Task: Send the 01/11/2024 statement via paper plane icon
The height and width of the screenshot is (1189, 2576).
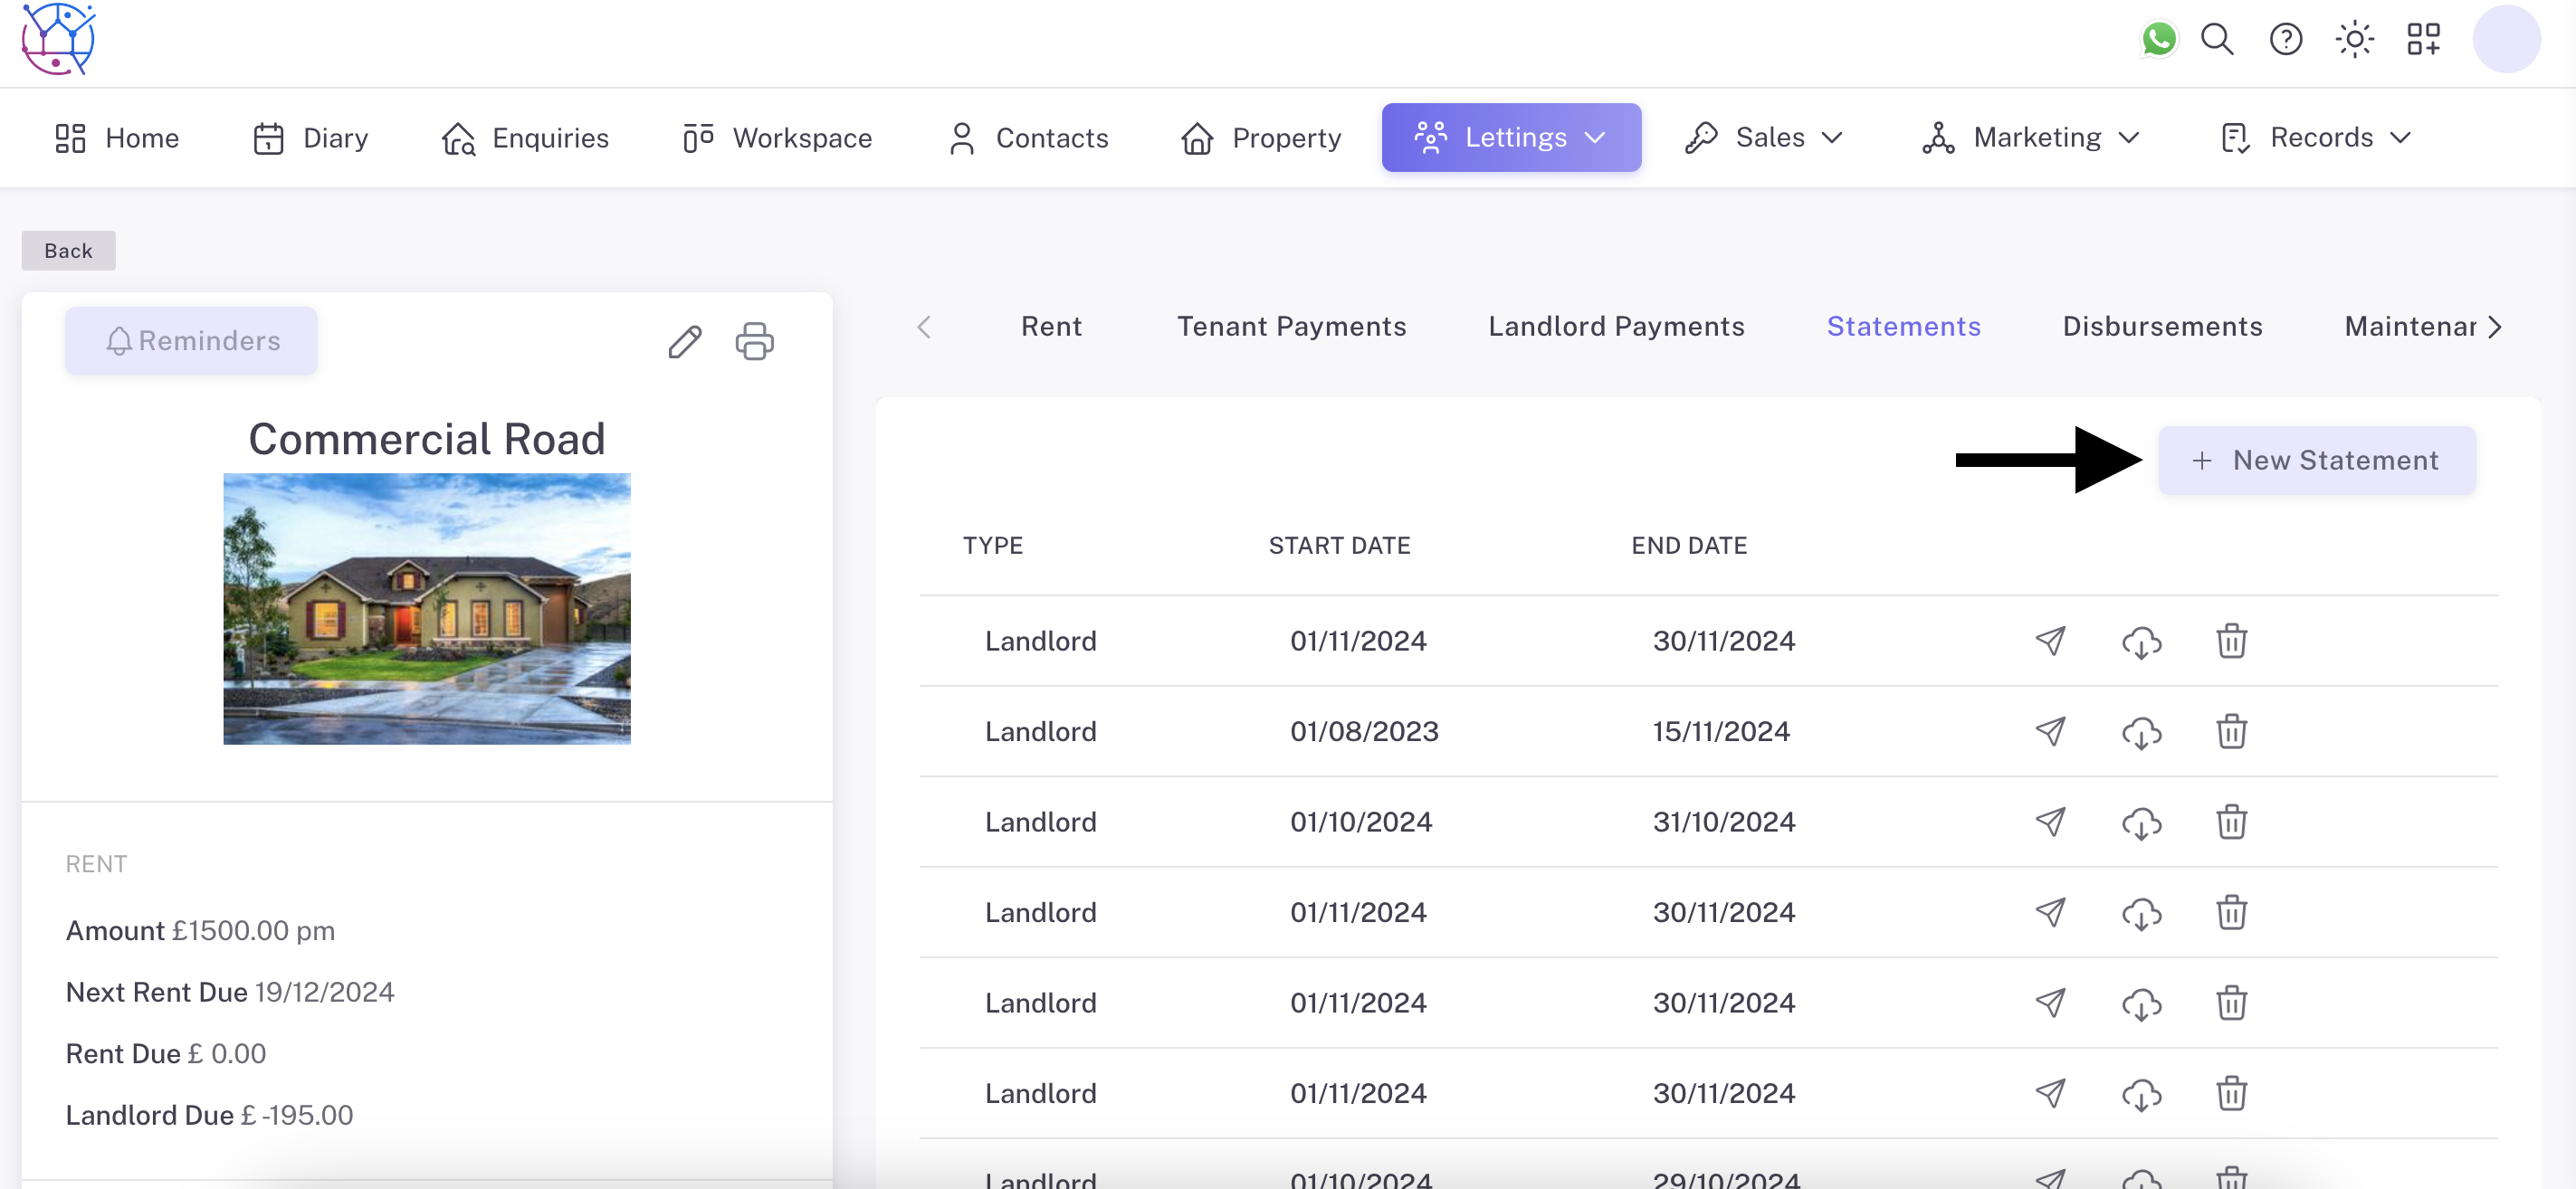Action: click(2051, 641)
